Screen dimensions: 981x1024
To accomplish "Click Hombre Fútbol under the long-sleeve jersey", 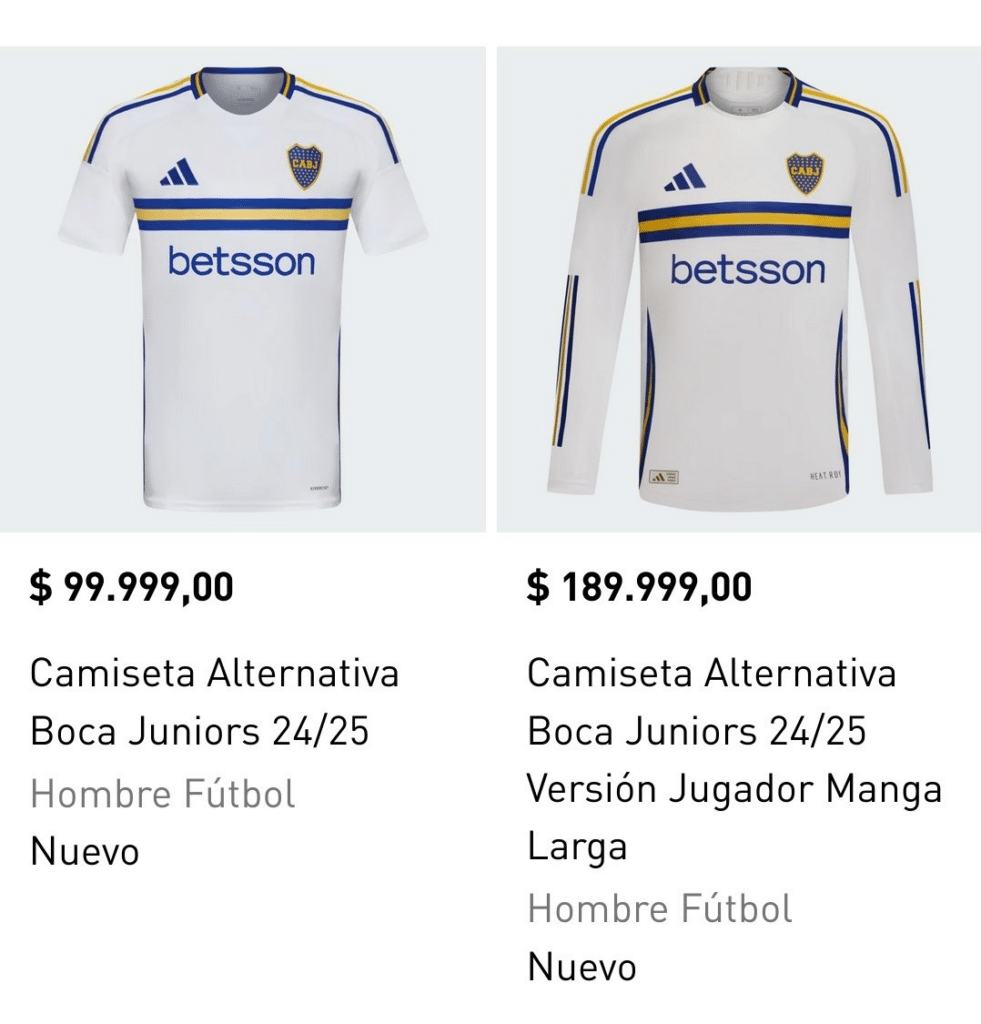I will (660, 909).
